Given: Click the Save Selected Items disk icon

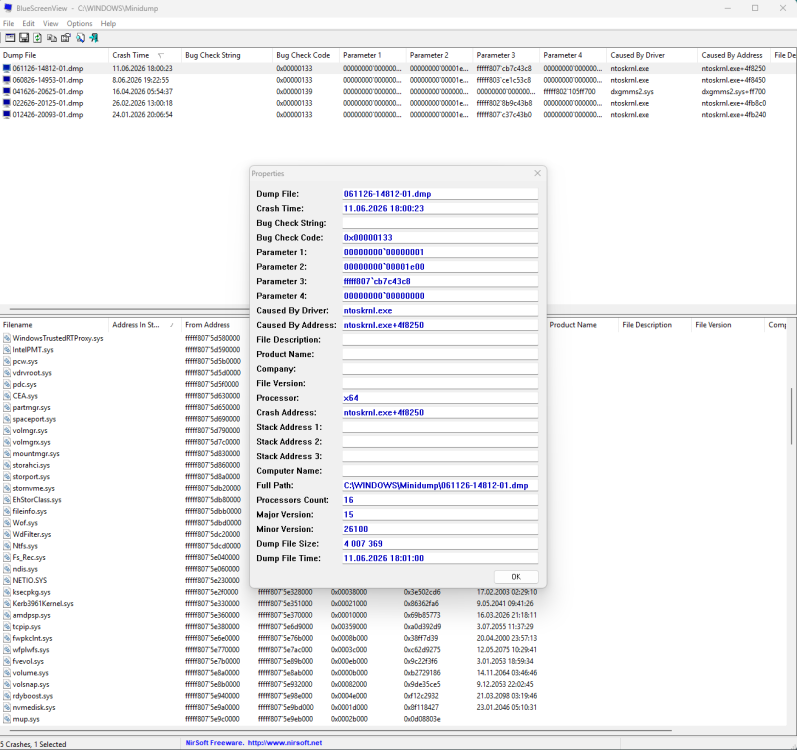Looking at the screenshot, I should [24, 38].
